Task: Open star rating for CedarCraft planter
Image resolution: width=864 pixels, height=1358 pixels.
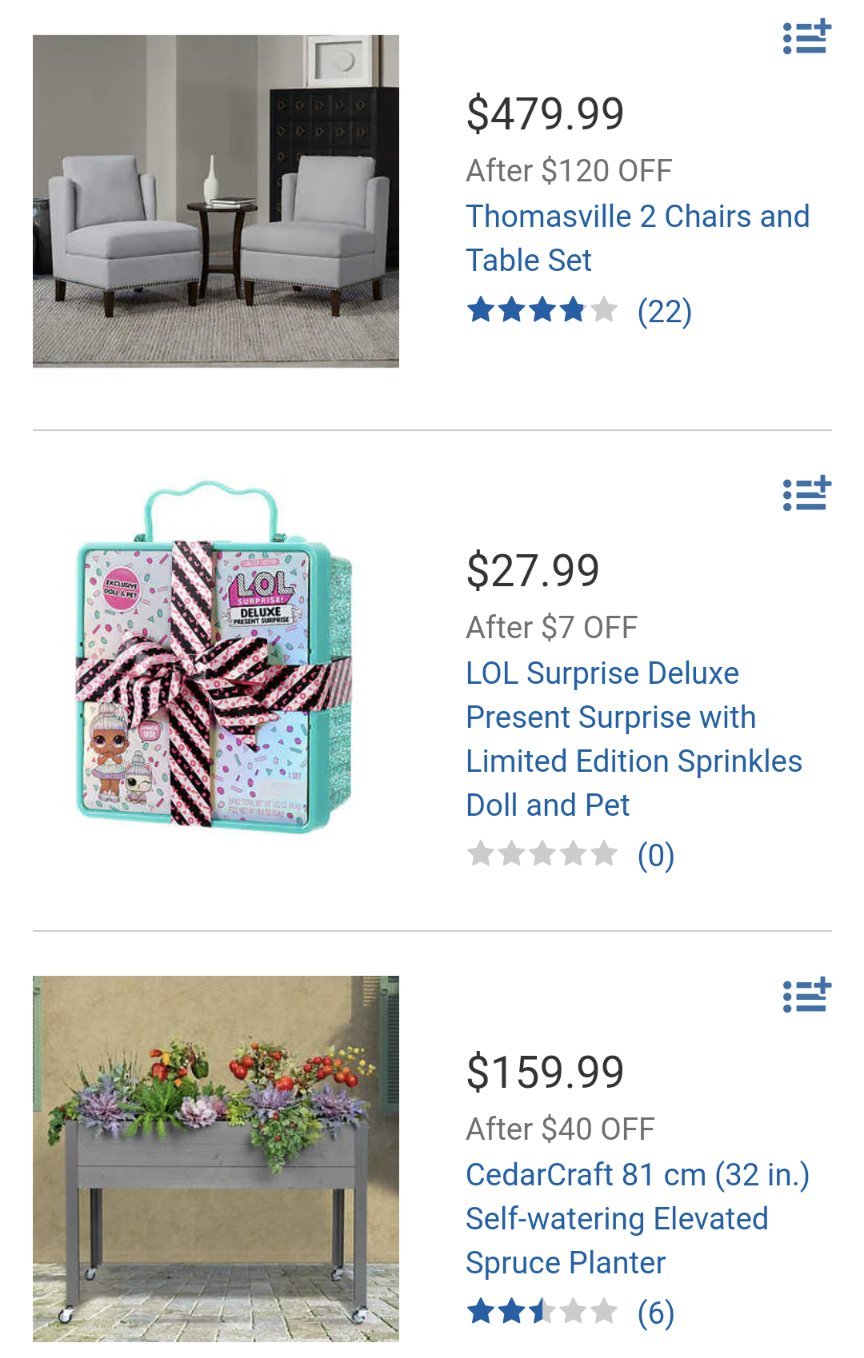Action: coord(542,1311)
